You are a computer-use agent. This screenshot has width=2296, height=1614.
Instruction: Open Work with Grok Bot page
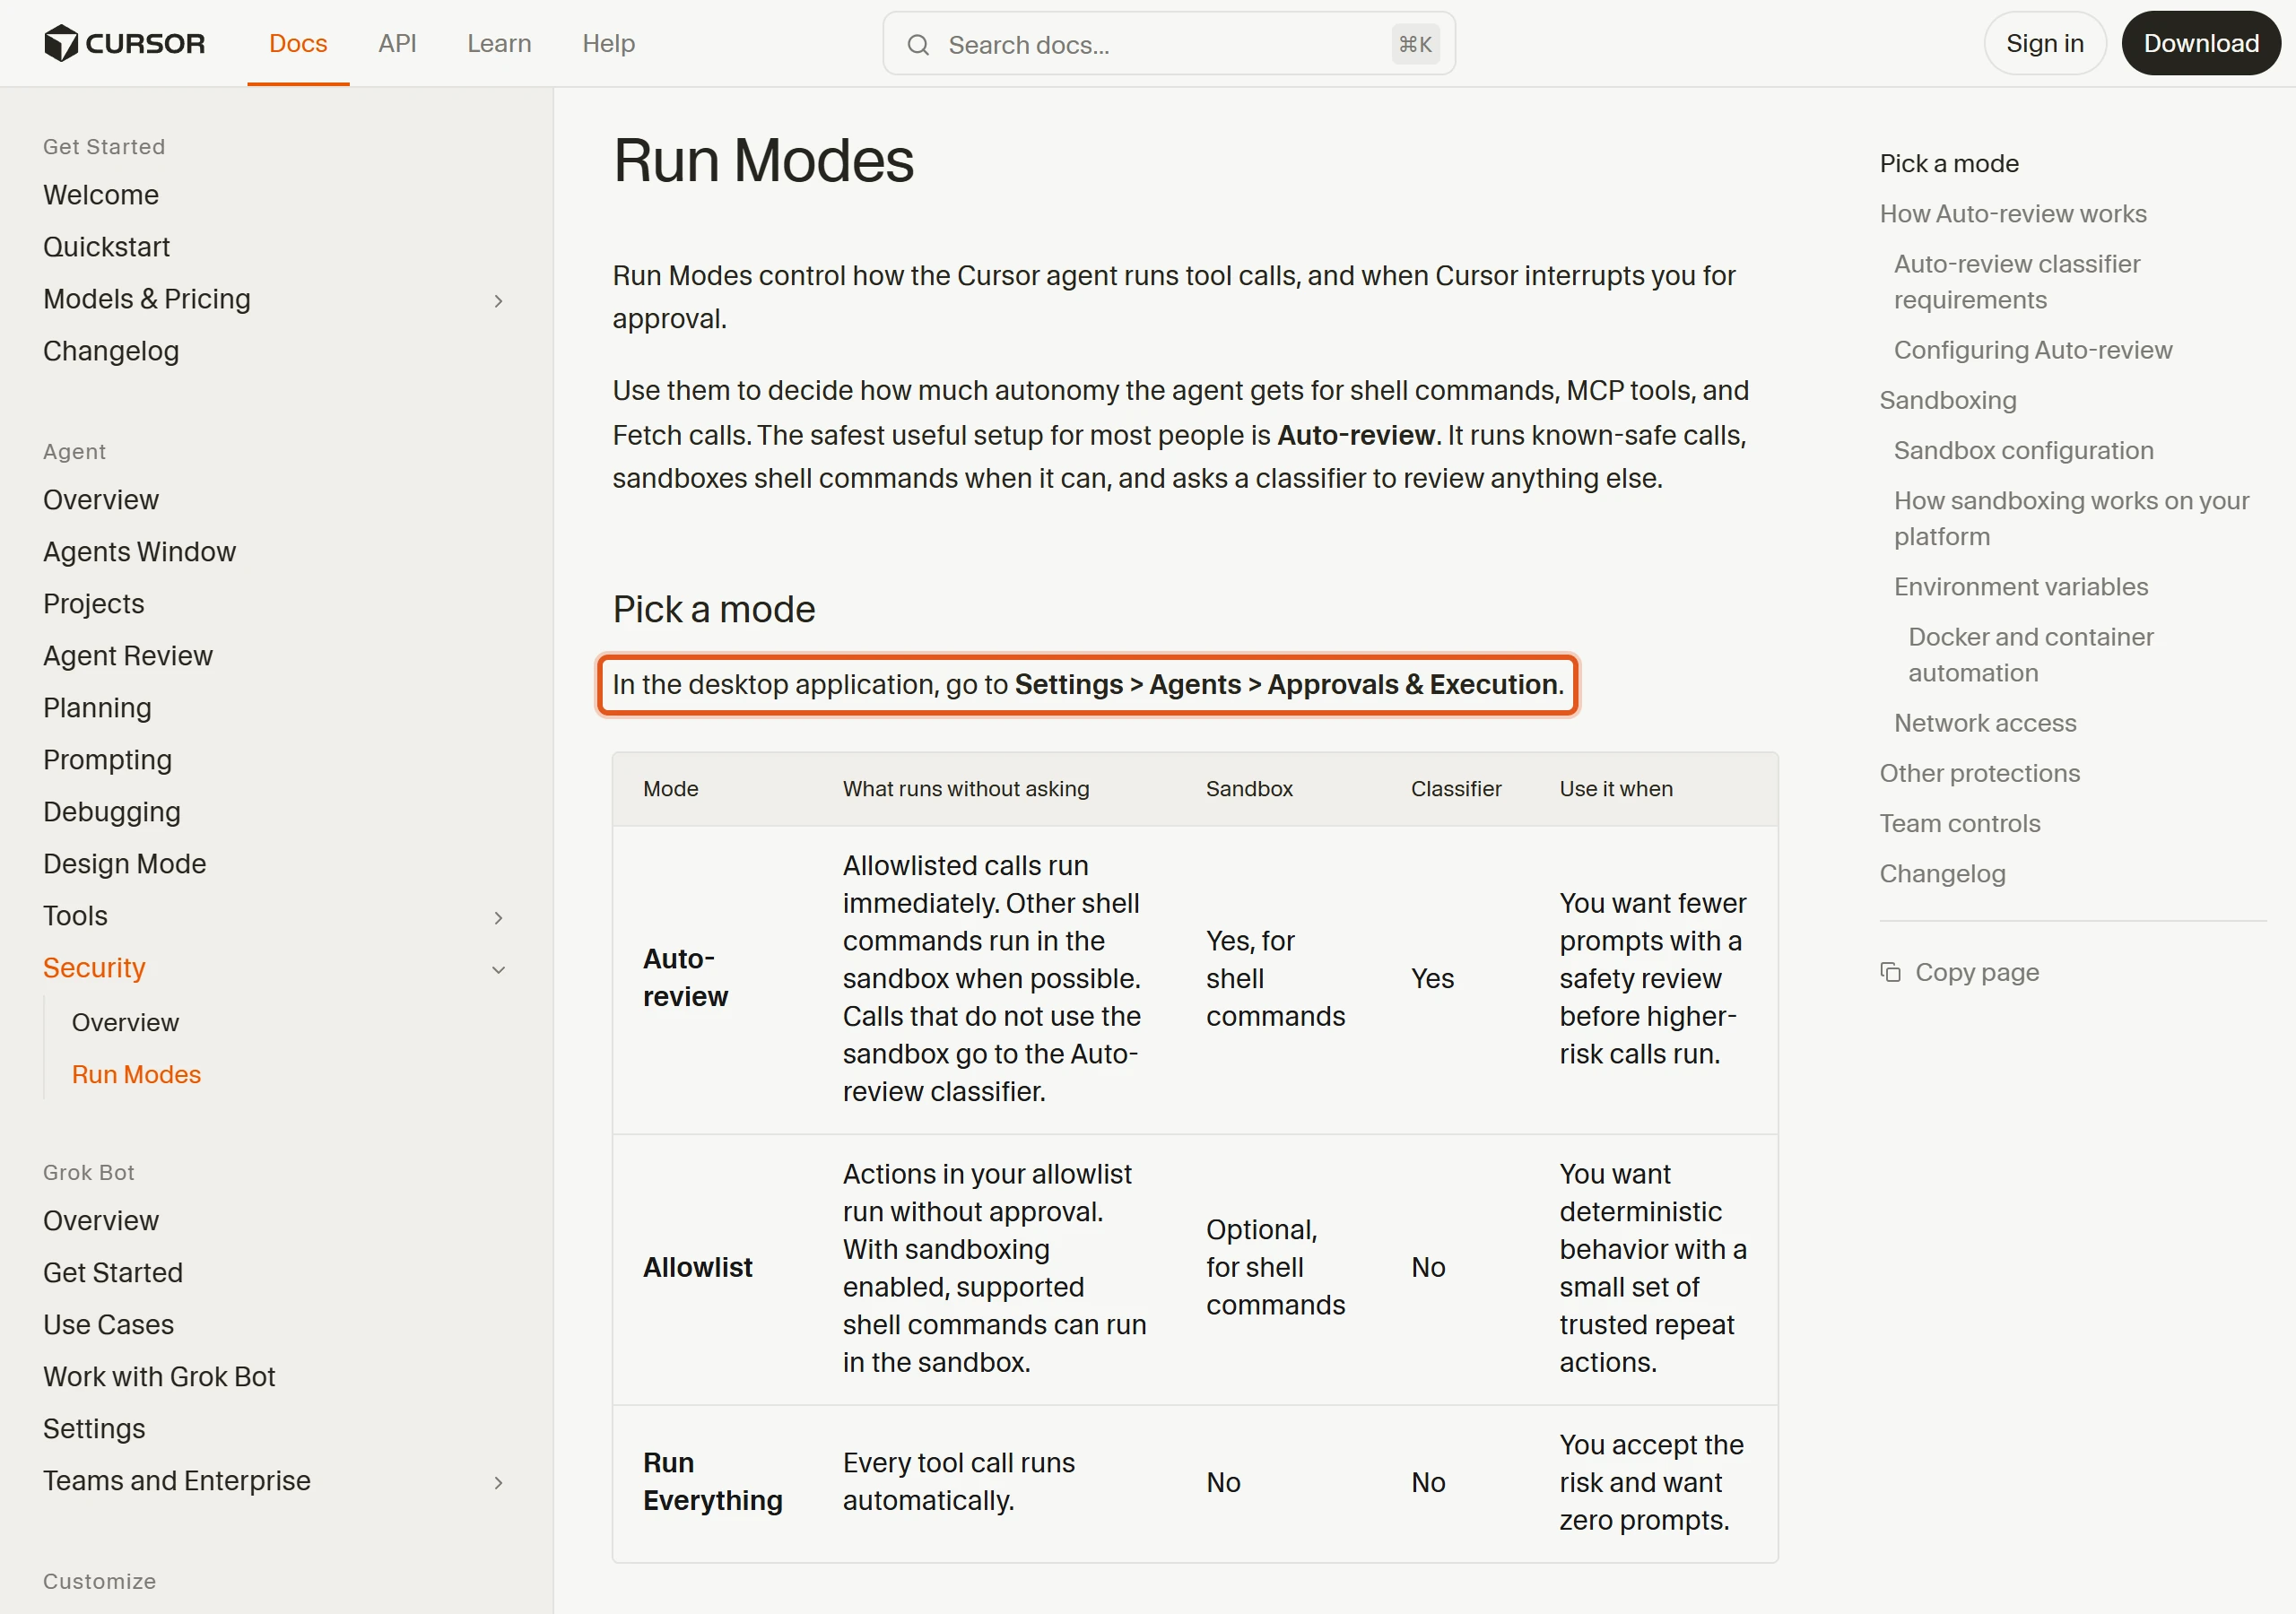159,1377
